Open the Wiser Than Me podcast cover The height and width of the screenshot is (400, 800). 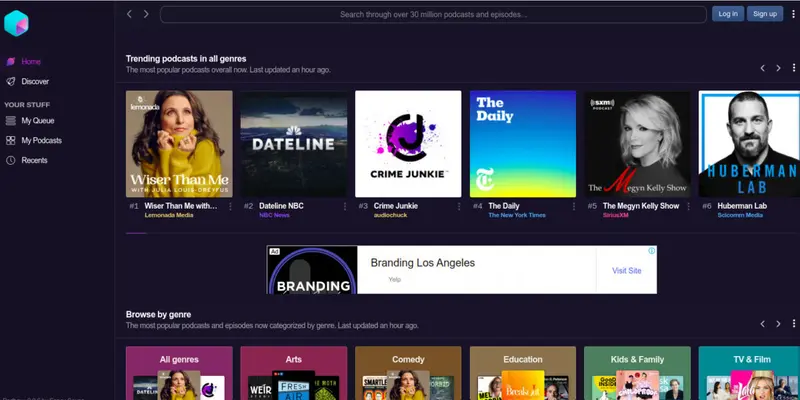179,144
